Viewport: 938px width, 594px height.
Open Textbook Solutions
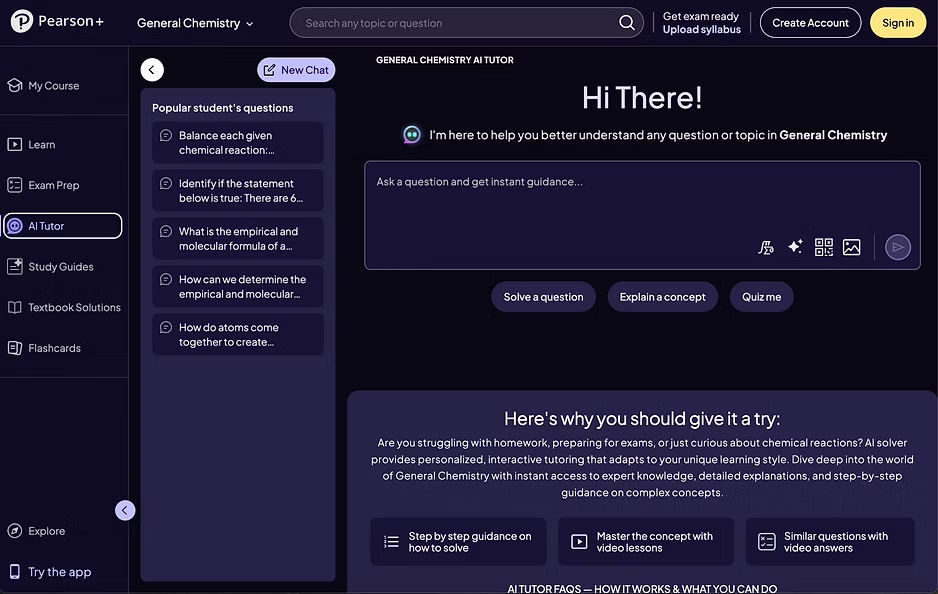(x=64, y=307)
